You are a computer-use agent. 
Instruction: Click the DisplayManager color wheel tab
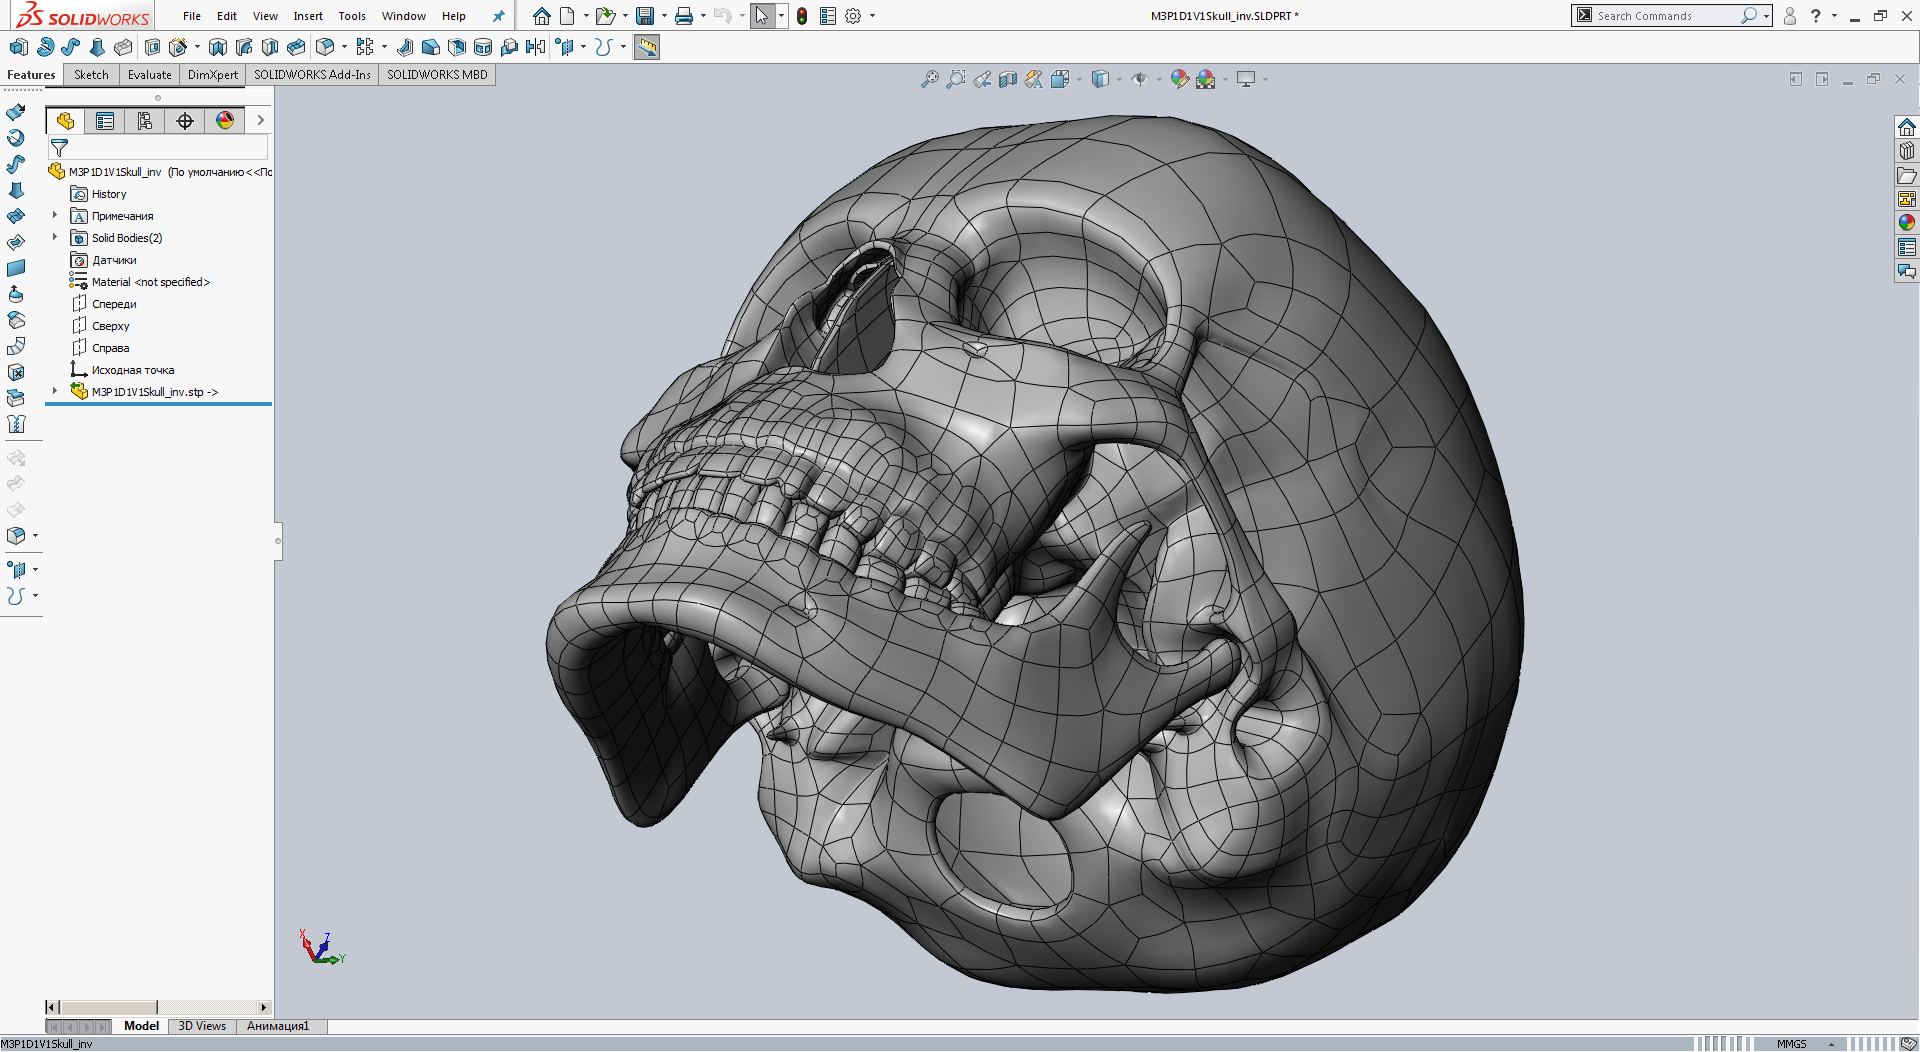point(225,120)
